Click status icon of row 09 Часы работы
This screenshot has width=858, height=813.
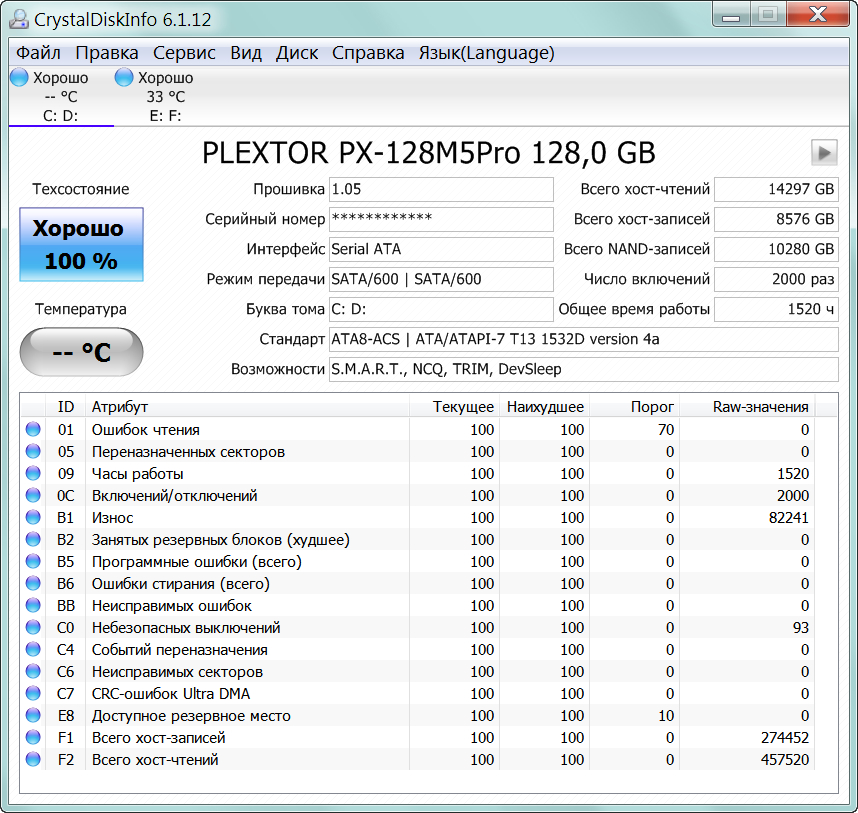[33, 473]
